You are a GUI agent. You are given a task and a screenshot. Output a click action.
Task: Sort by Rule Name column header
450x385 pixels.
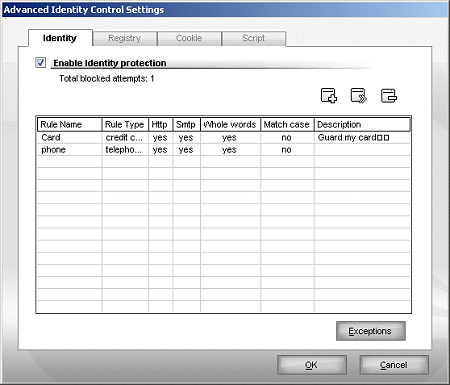pos(69,124)
